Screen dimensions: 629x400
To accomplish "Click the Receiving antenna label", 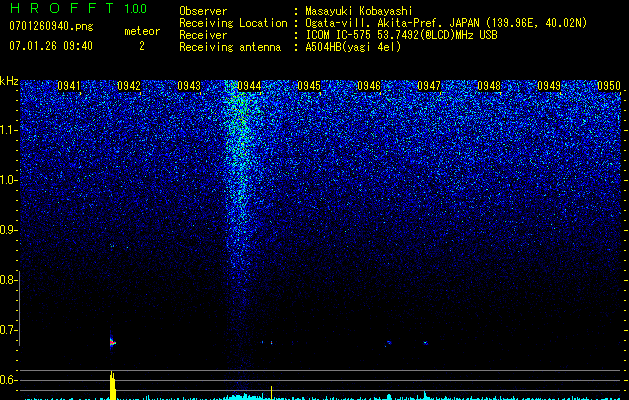I will 230,47.
